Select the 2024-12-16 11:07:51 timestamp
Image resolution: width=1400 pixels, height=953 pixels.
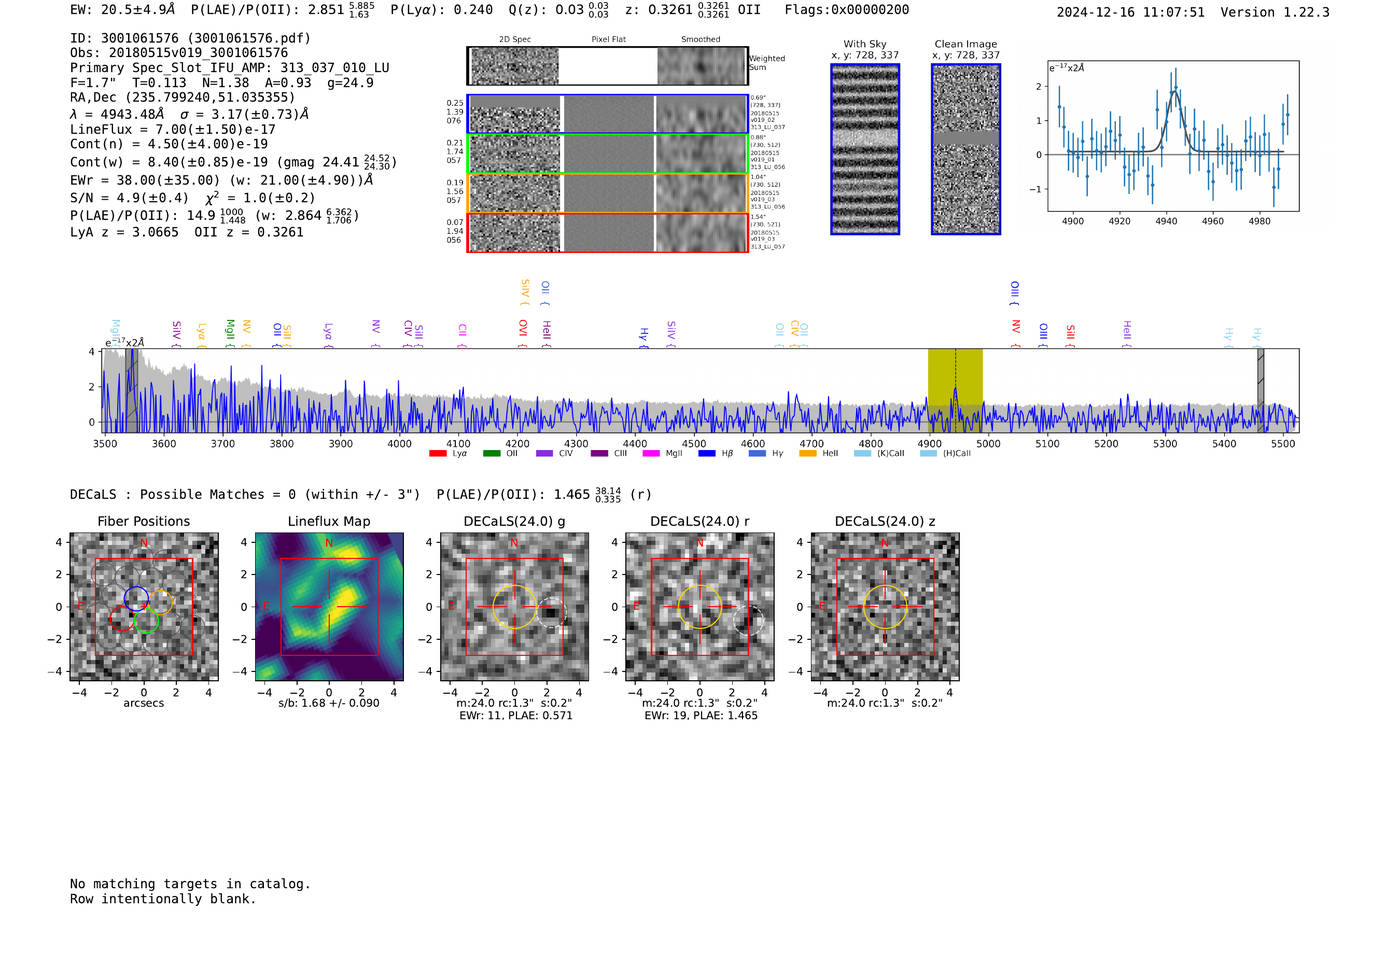[x=1131, y=12]
